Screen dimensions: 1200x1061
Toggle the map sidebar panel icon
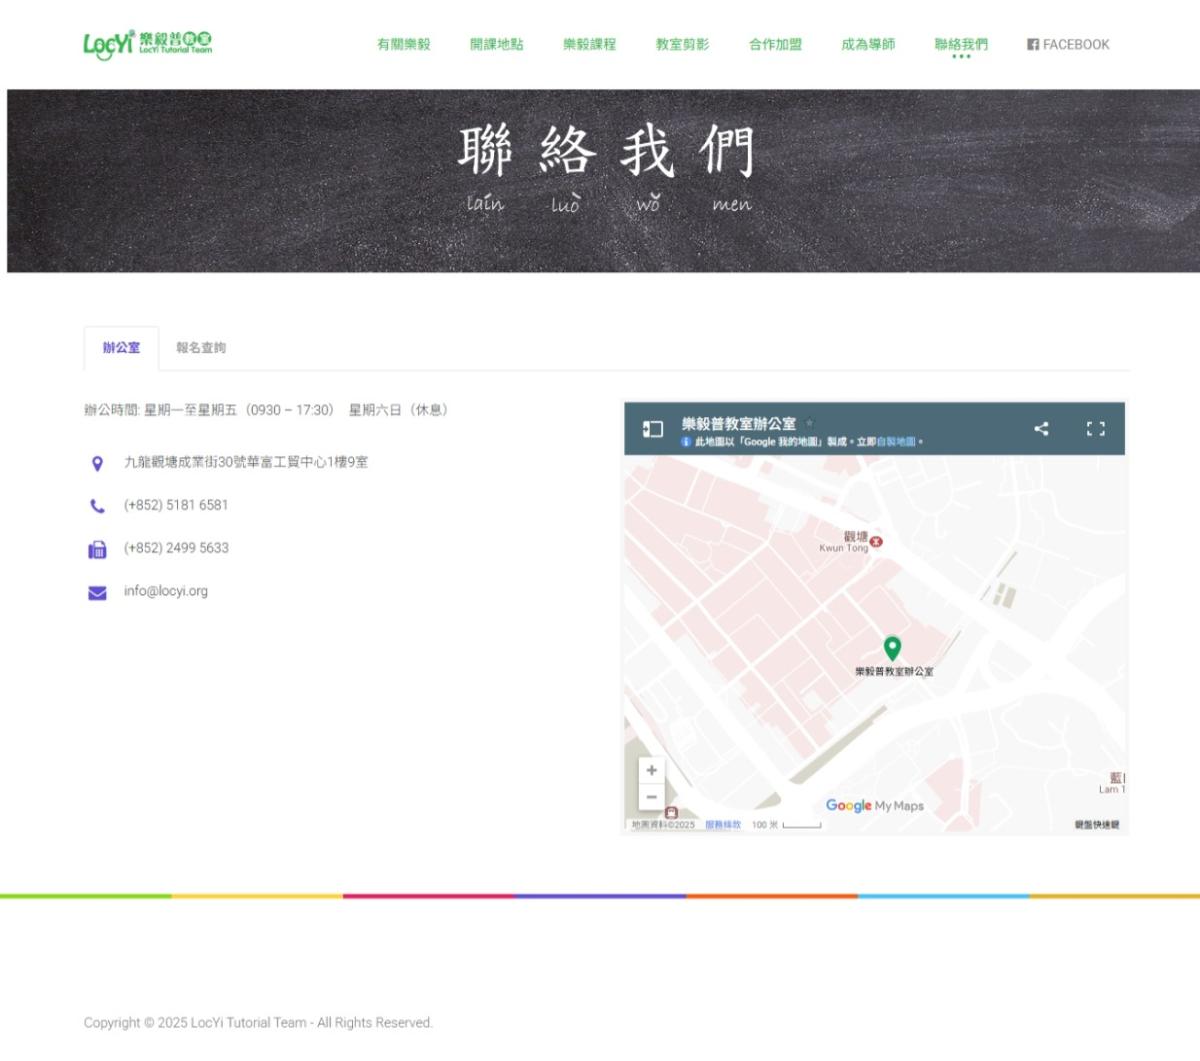(652, 429)
